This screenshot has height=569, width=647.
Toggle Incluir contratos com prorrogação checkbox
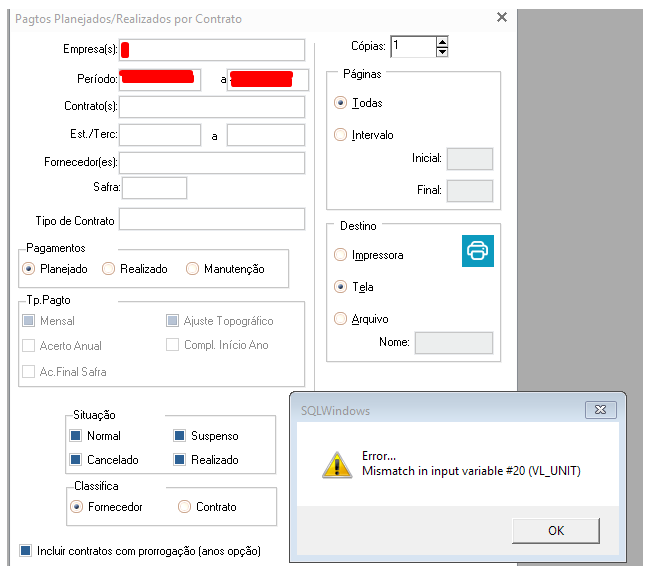26,551
